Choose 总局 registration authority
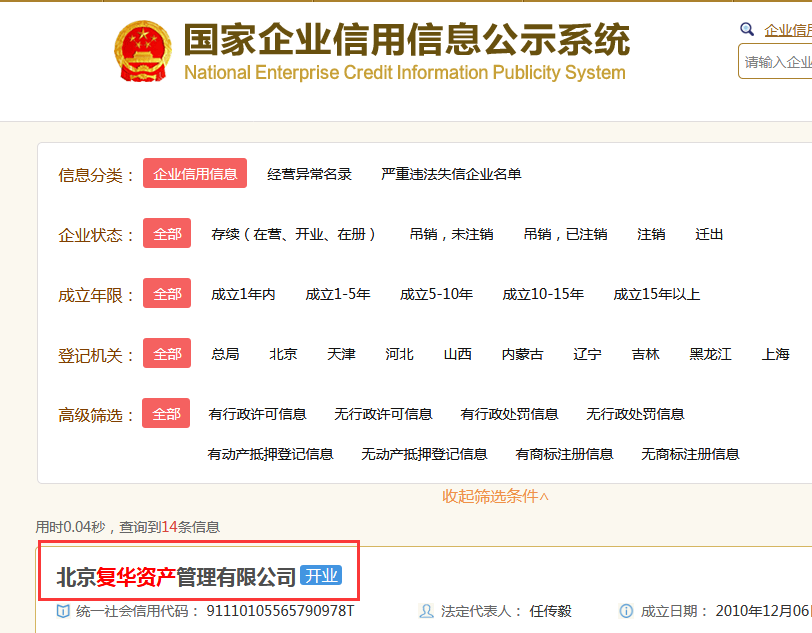 (225, 354)
